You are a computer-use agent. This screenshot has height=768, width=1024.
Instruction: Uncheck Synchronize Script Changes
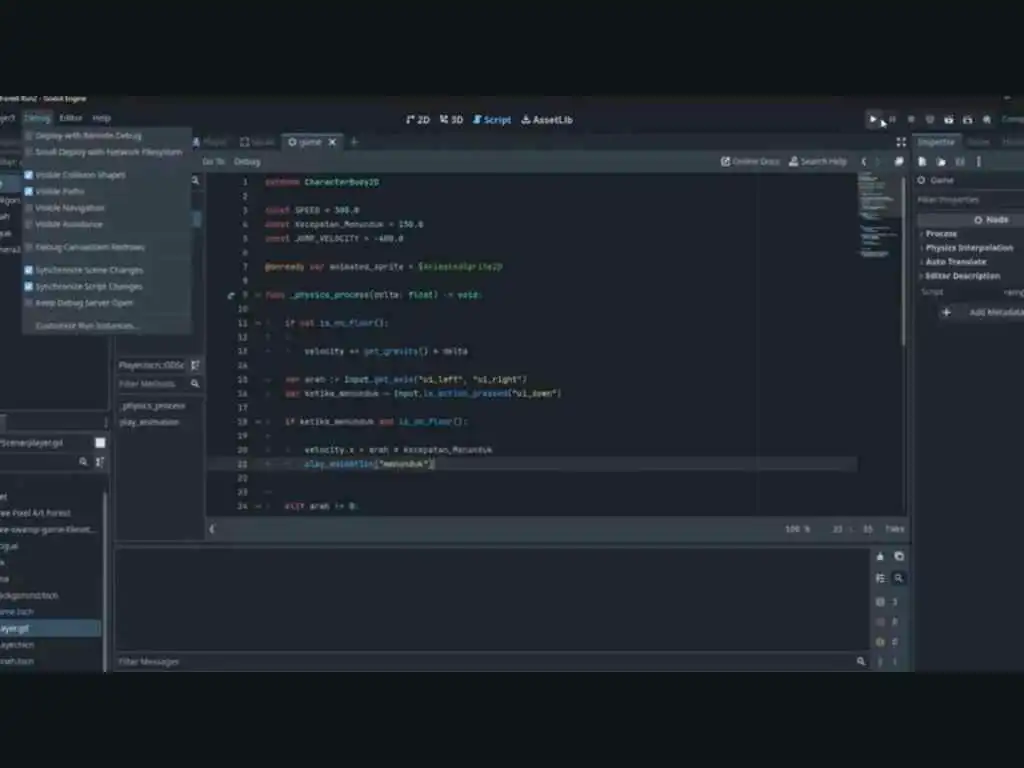(x=88, y=287)
